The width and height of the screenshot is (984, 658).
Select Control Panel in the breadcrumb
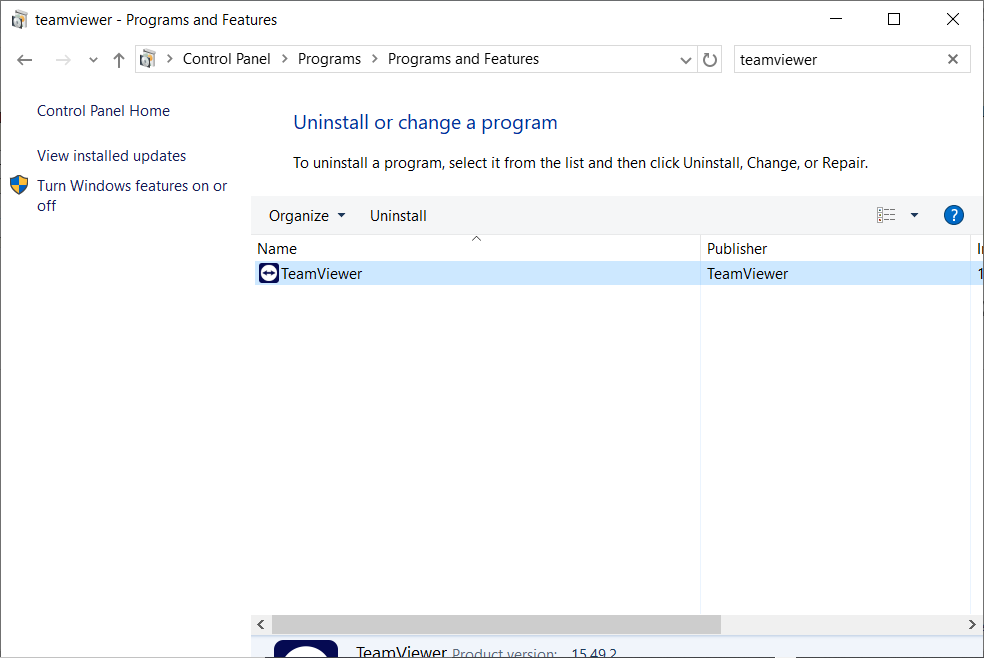tap(227, 59)
